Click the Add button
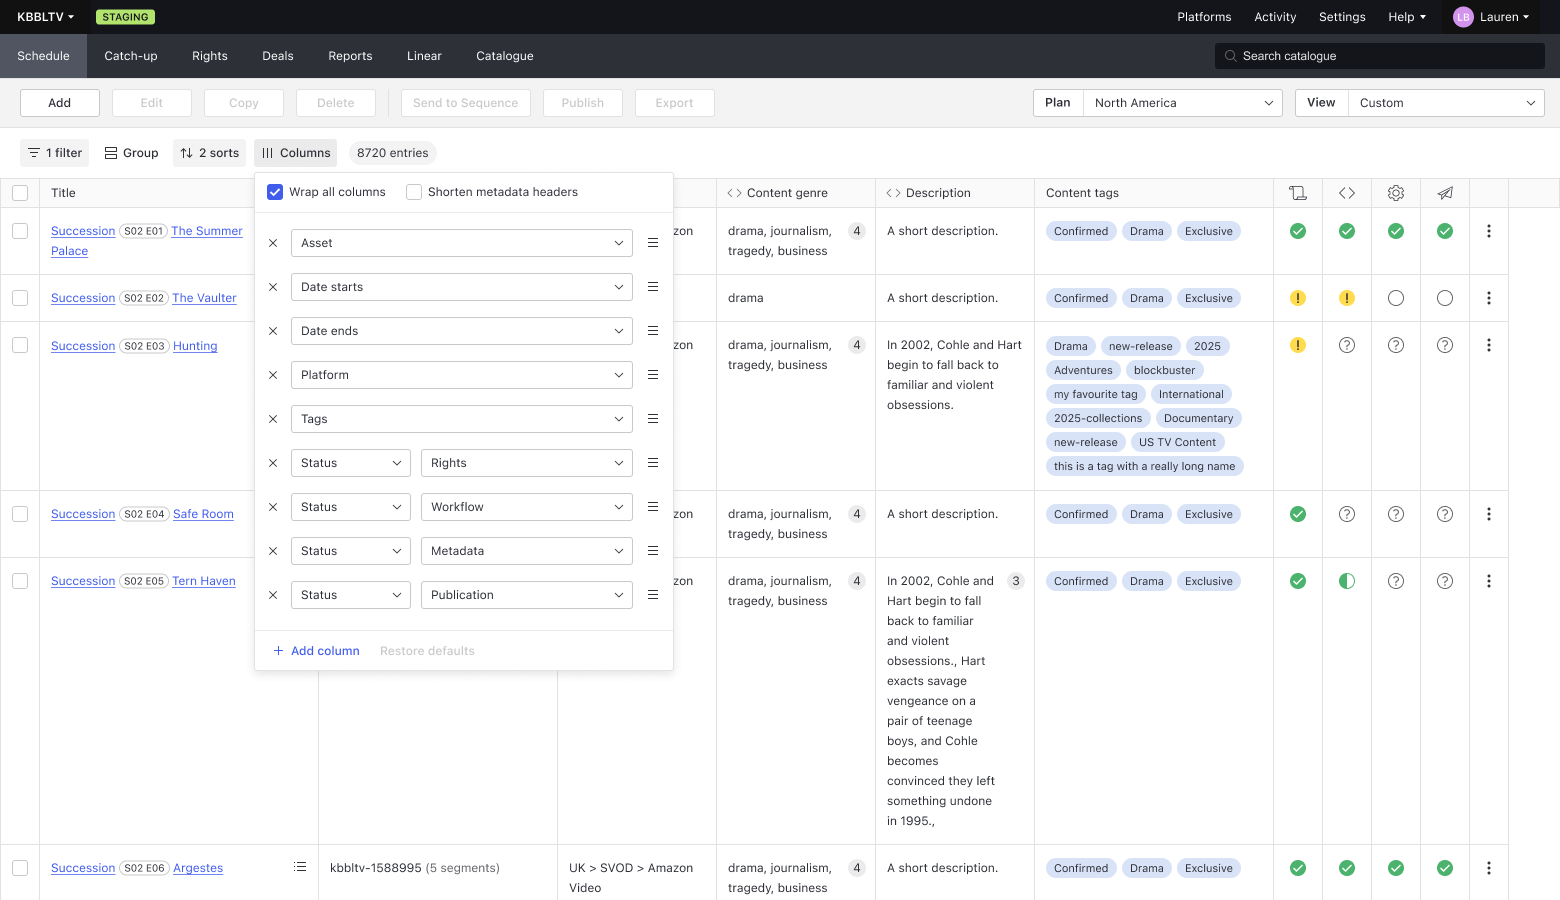Image resolution: width=1560 pixels, height=900 pixels. click(60, 103)
